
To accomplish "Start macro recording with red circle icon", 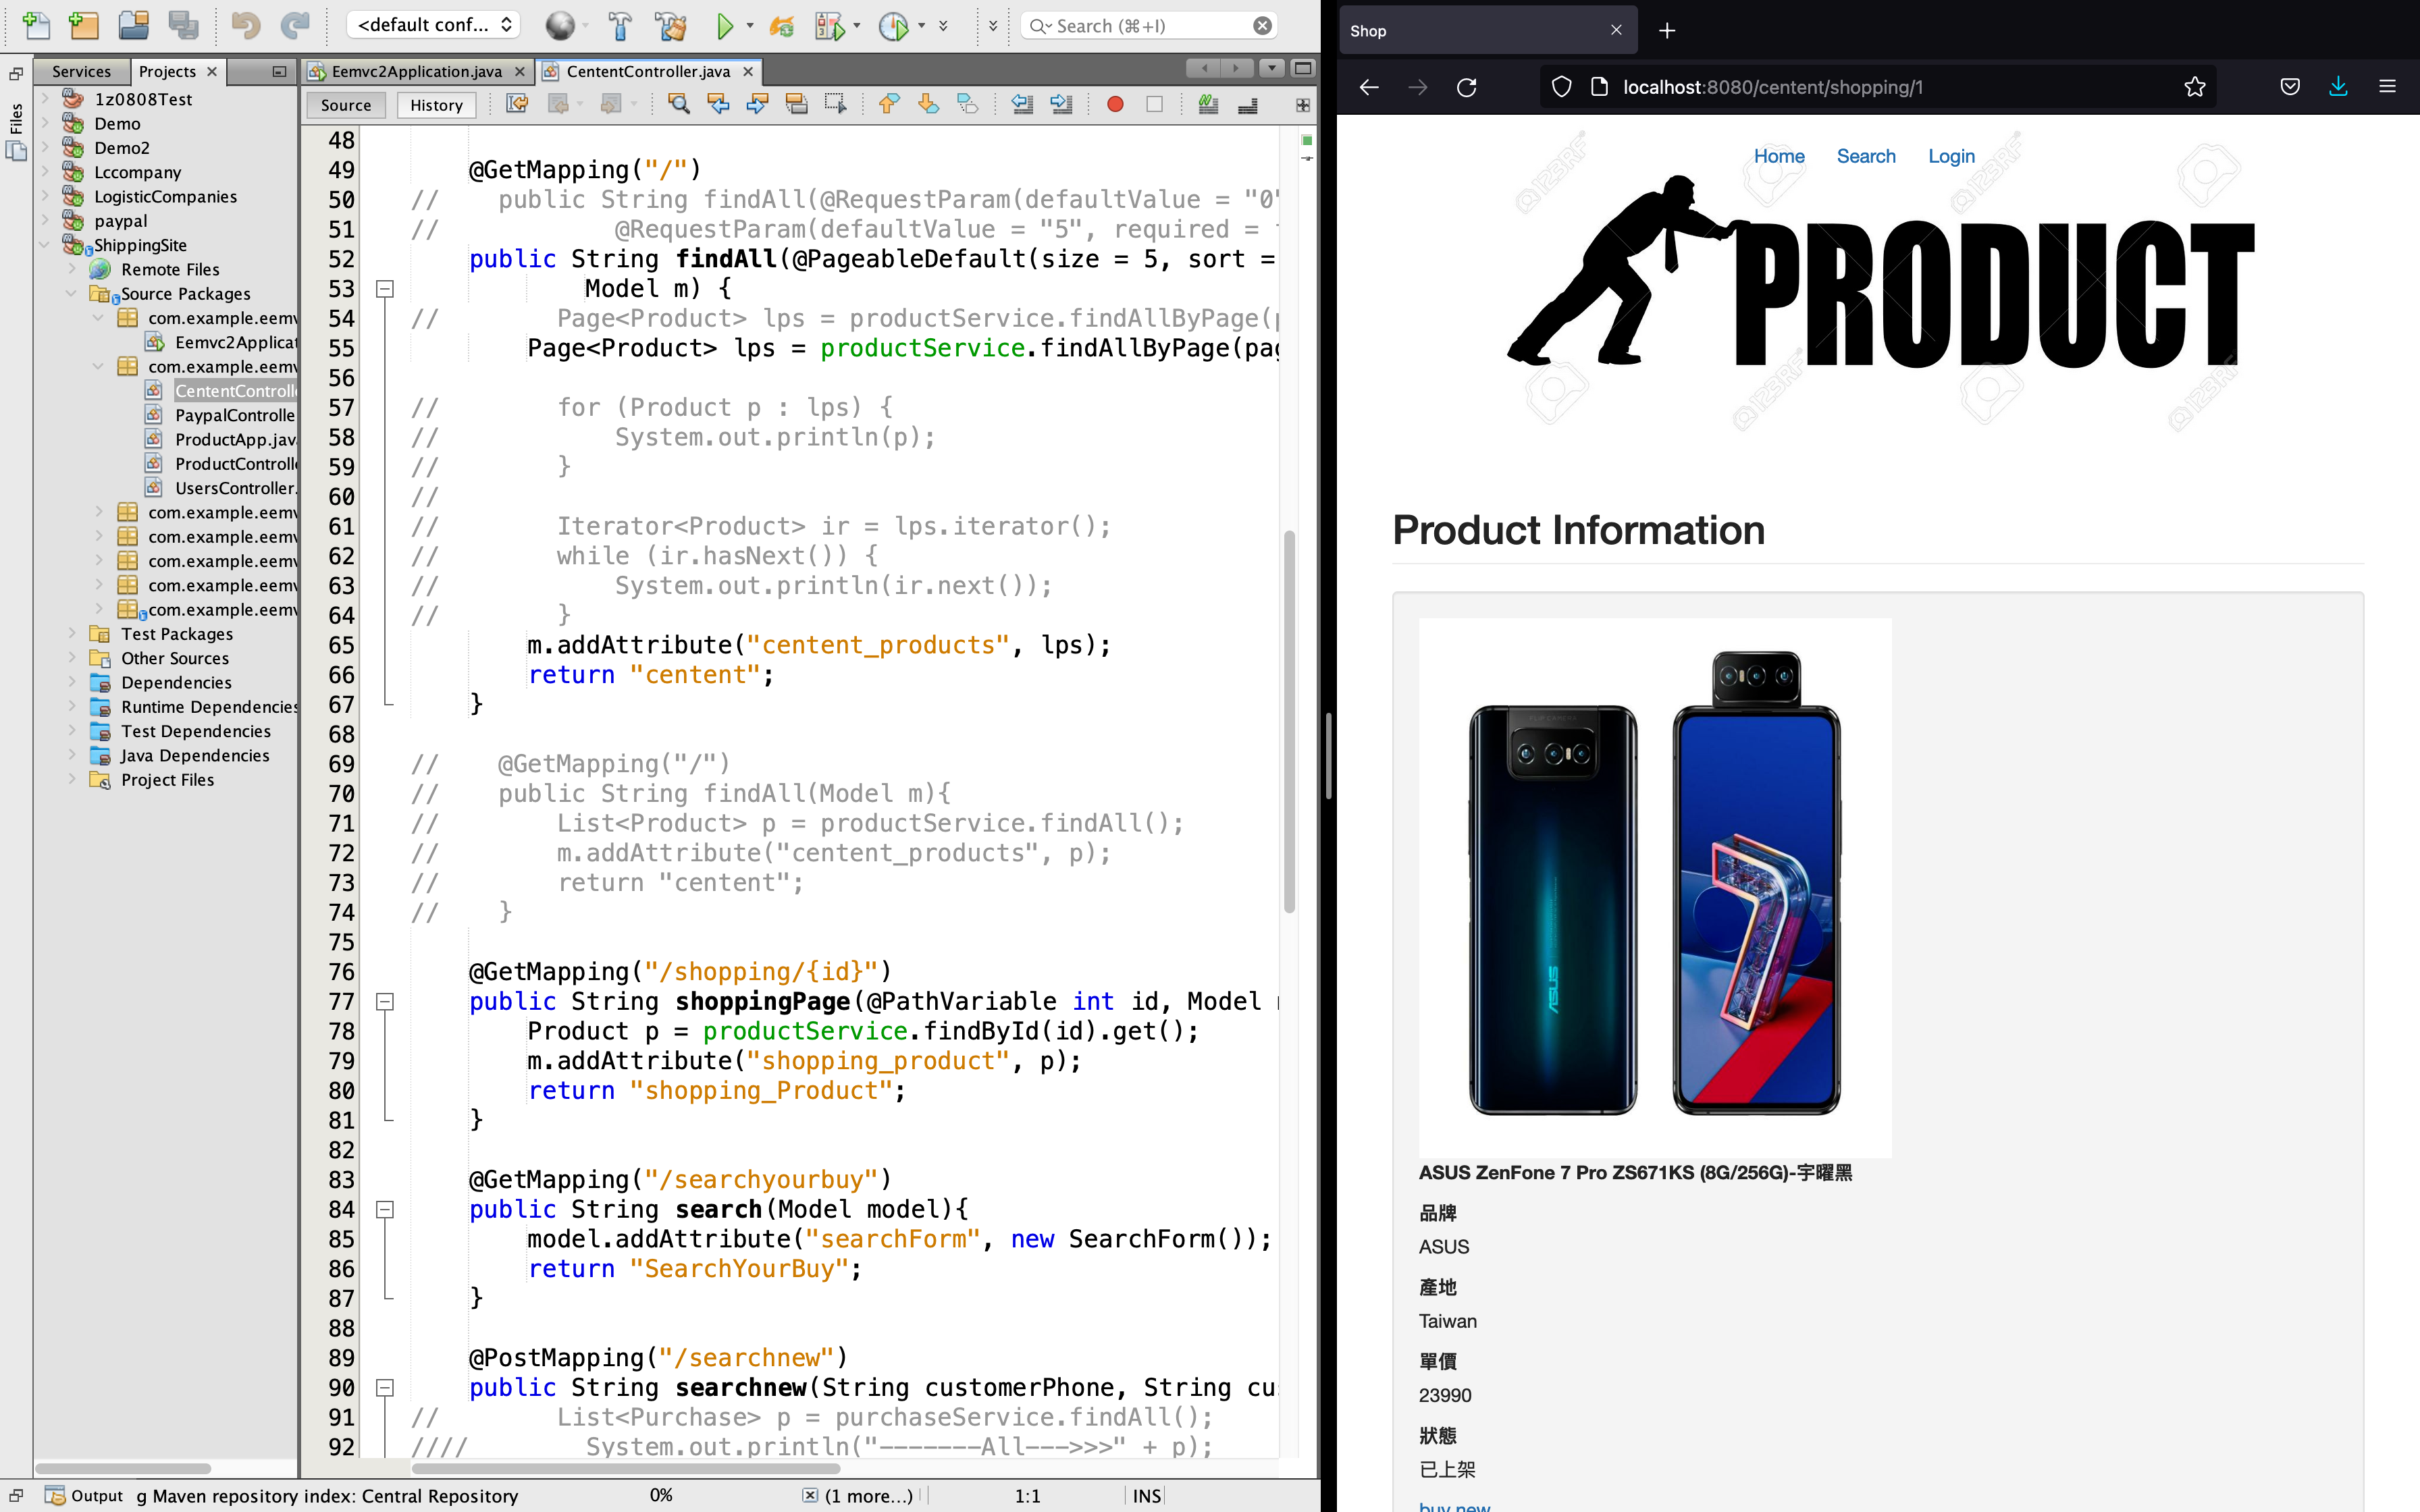I will (1115, 104).
